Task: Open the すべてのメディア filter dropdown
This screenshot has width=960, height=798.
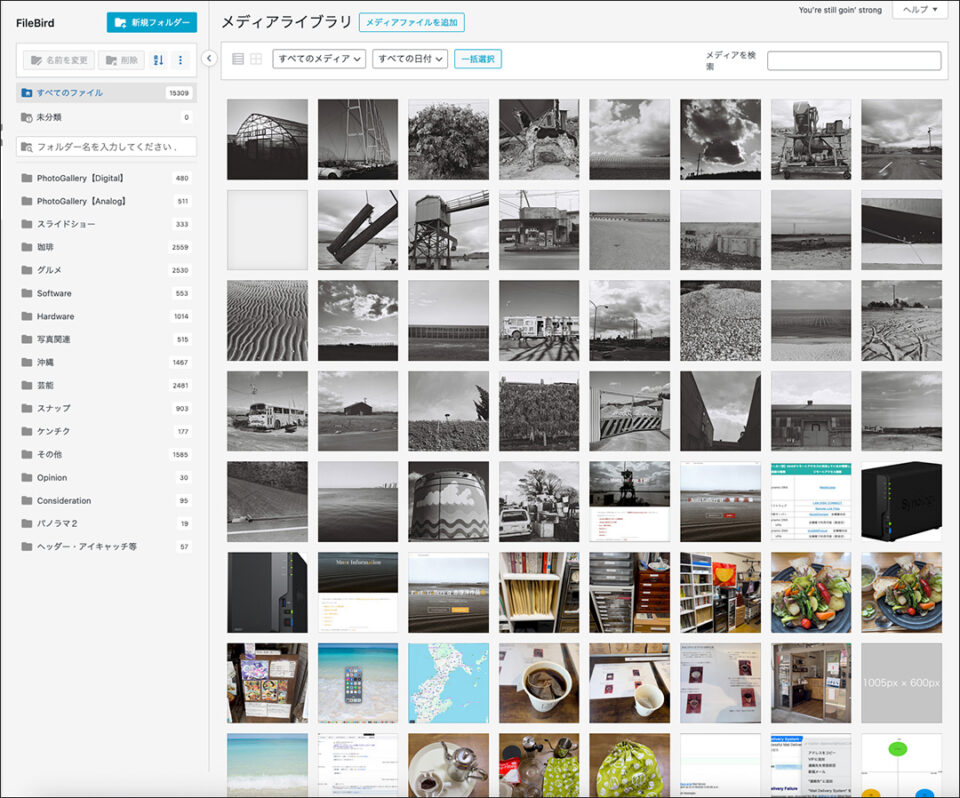Action: coord(319,59)
